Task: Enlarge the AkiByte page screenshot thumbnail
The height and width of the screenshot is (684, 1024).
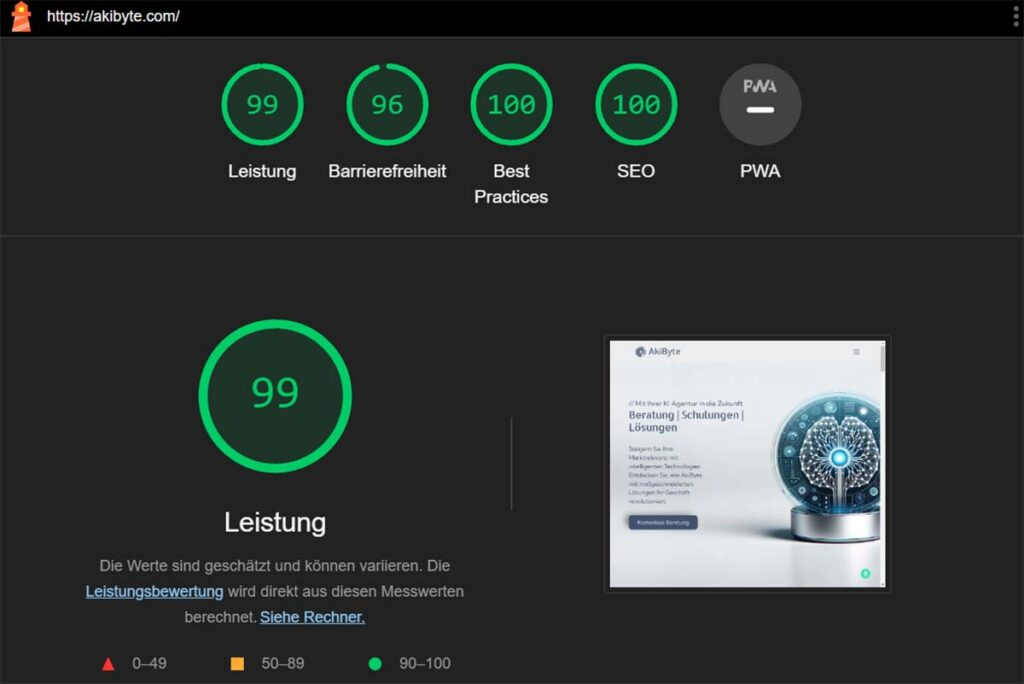Action: 747,464
